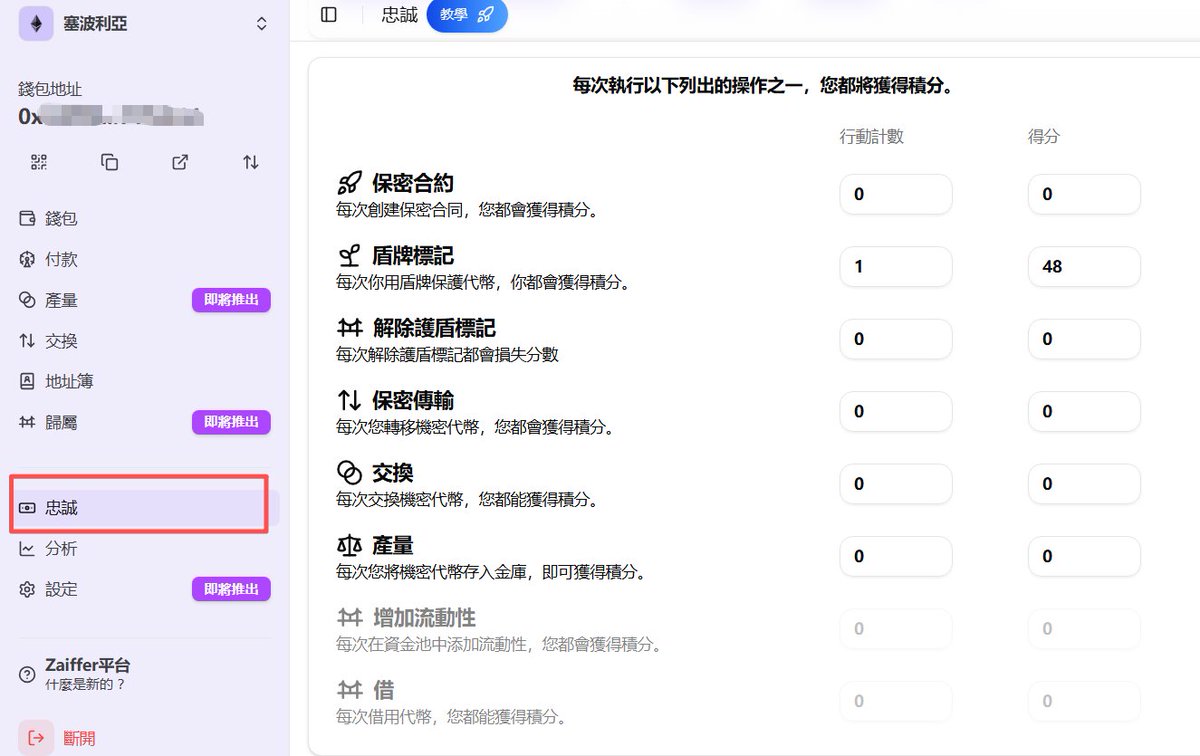Click 忠誠 page title in header
Viewport: 1200px width, 756px height.
point(400,15)
